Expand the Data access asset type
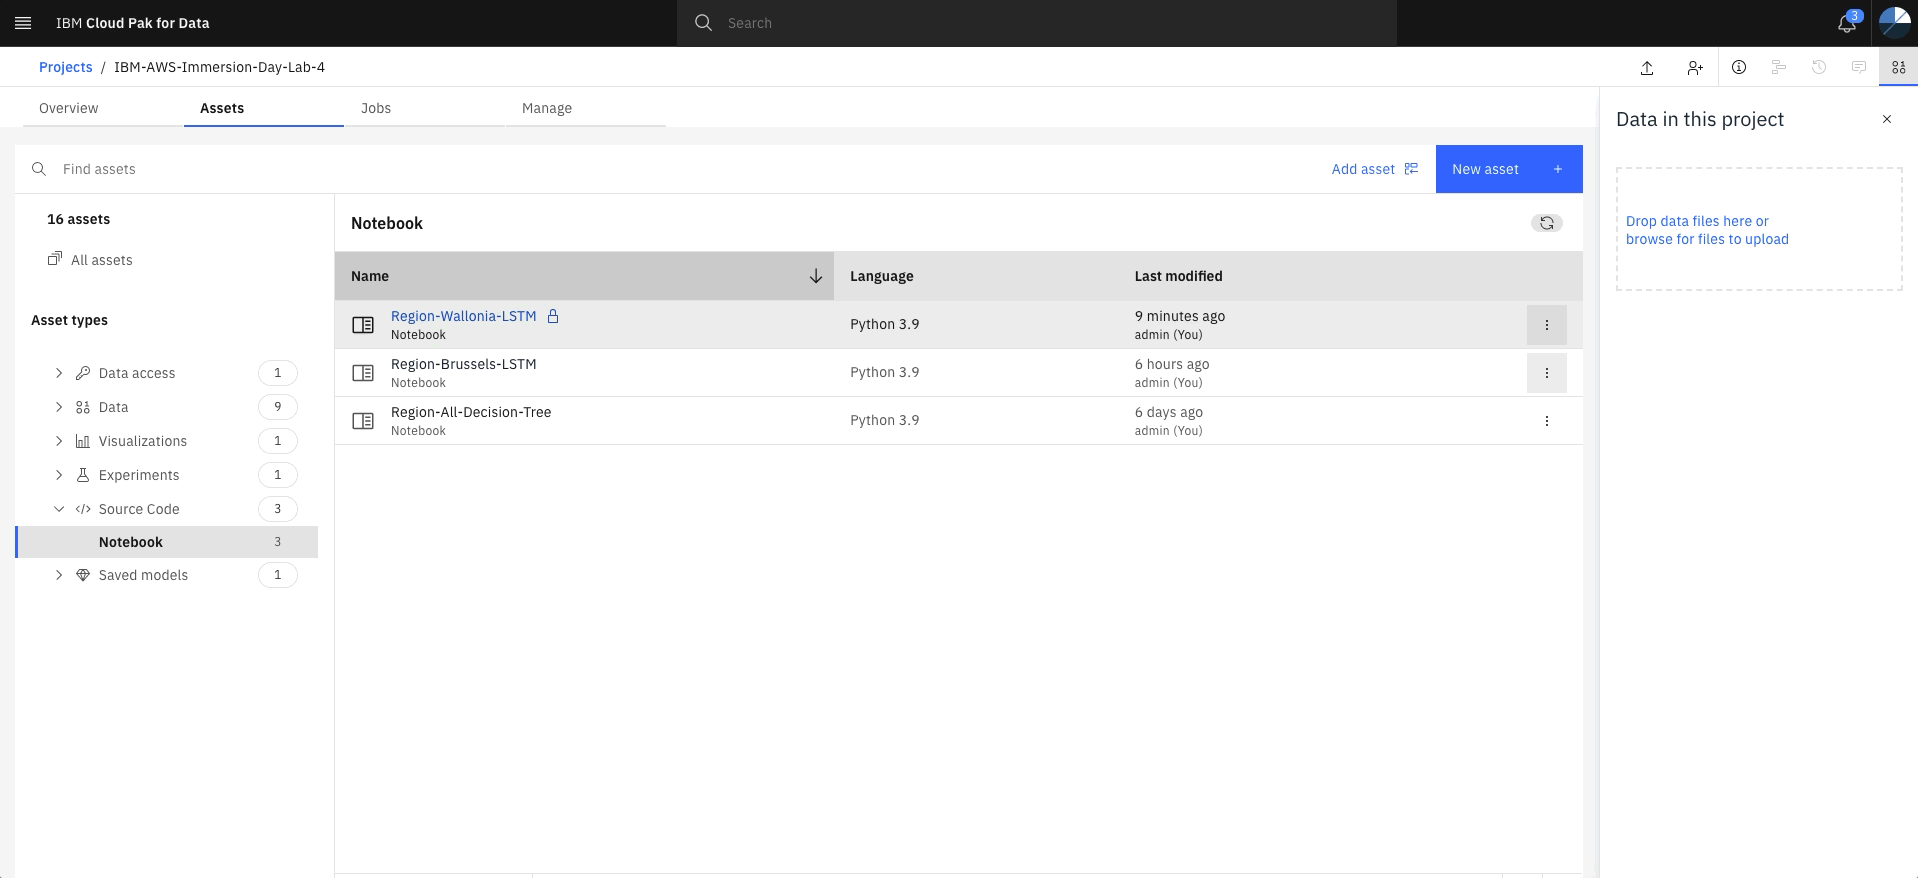This screenshot has width=1918, height=878. coord(59,373)
